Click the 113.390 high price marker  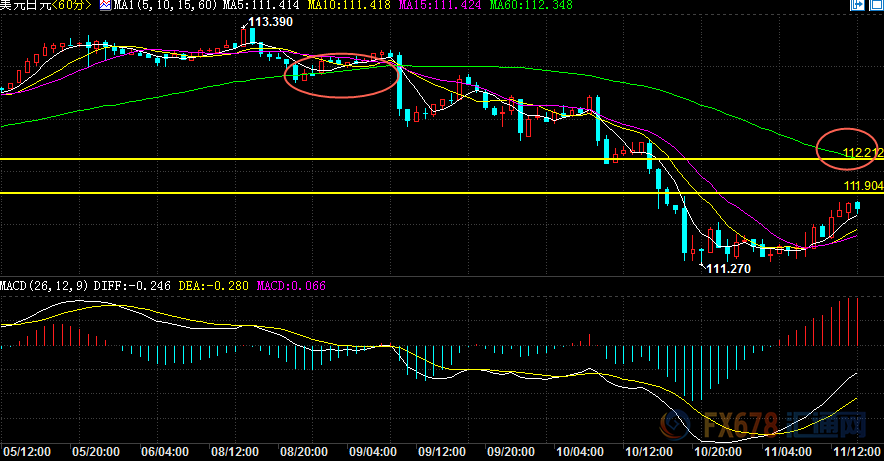(x=270, y=22)
